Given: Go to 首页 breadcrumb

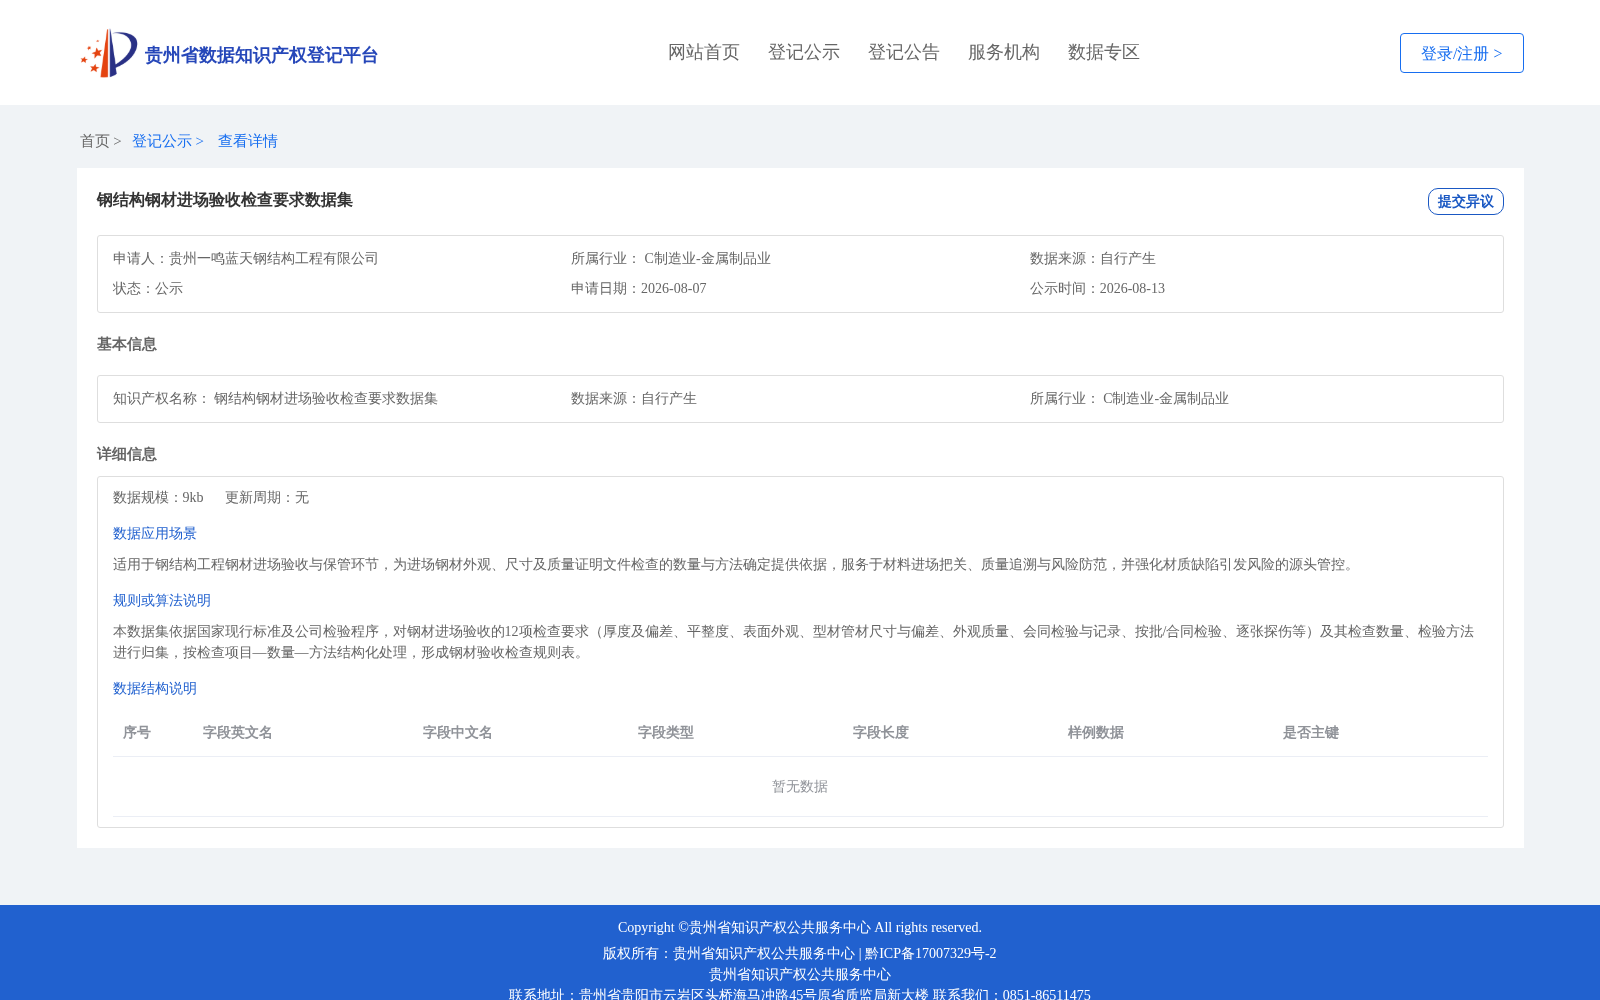Looking at the screenshot, I should point(95,141).
